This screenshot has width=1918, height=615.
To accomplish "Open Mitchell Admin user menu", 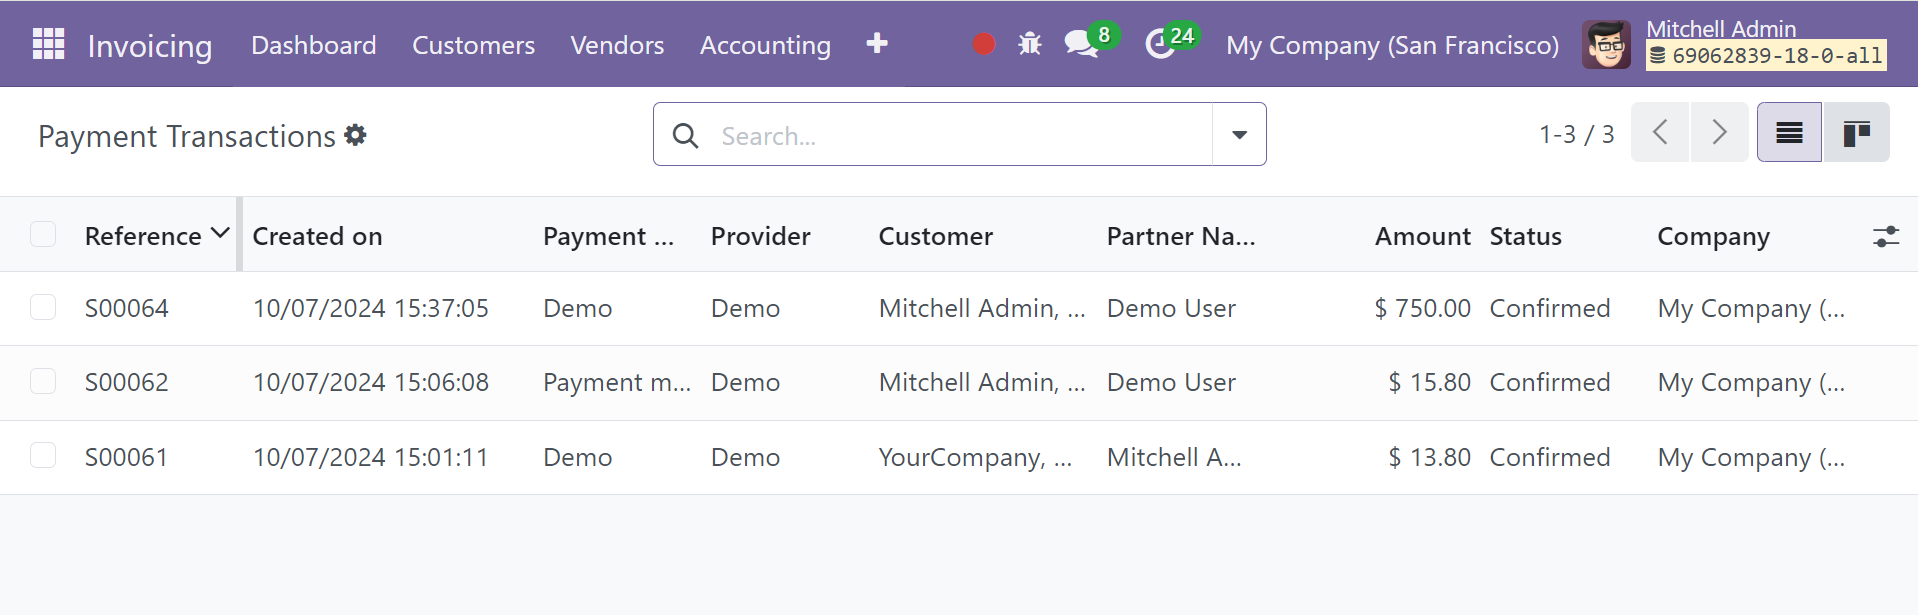I will (x=1735, y=44).
